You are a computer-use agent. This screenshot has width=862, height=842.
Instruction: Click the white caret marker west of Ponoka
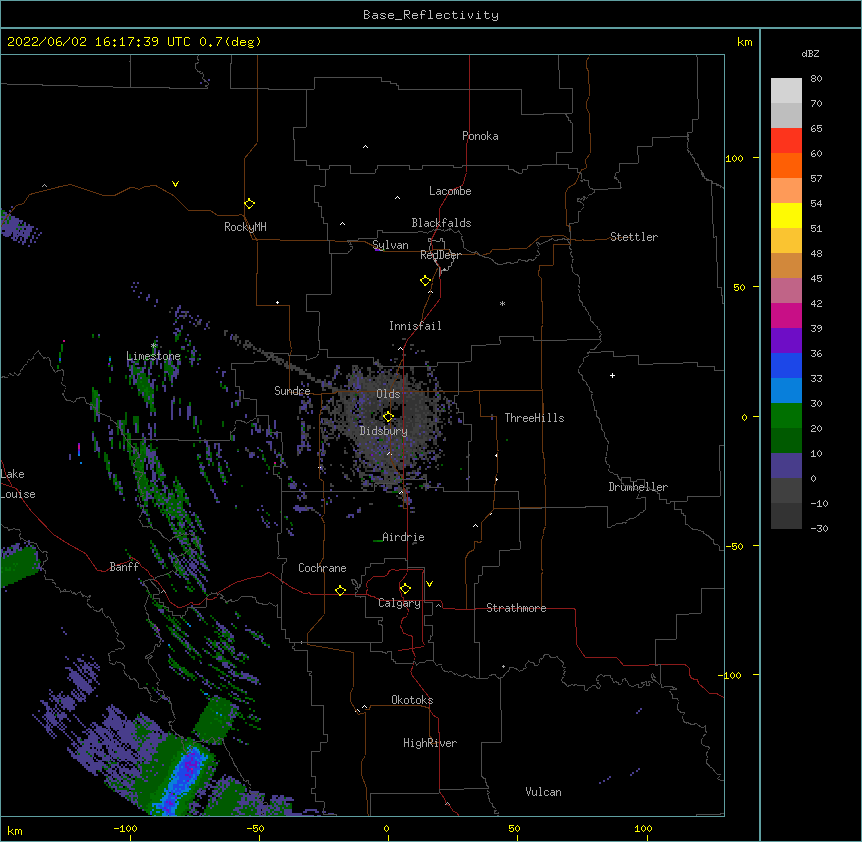365,147
